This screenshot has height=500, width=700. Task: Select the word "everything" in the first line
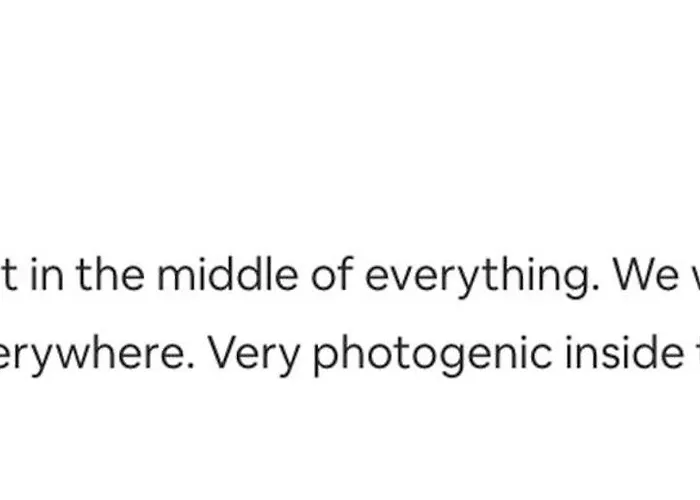479,277
